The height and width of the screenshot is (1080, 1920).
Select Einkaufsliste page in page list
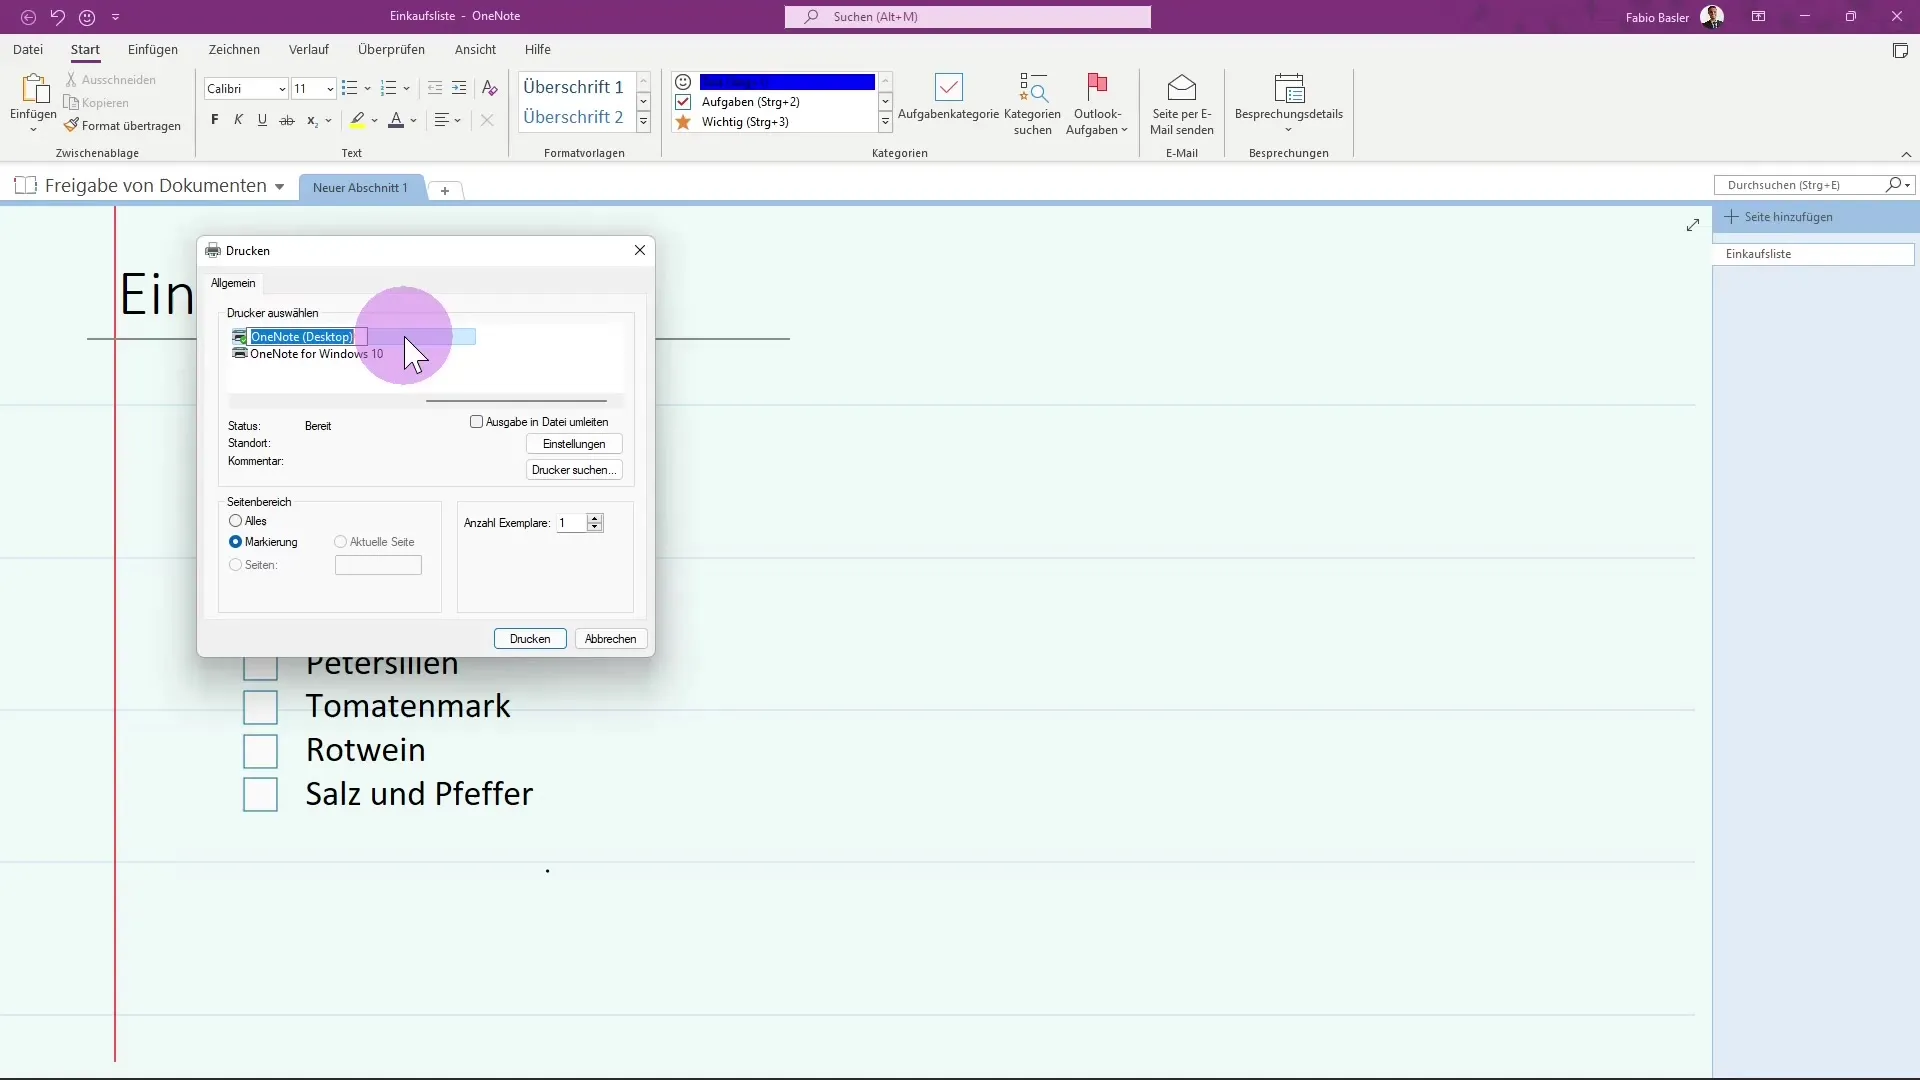(1813, 254)
